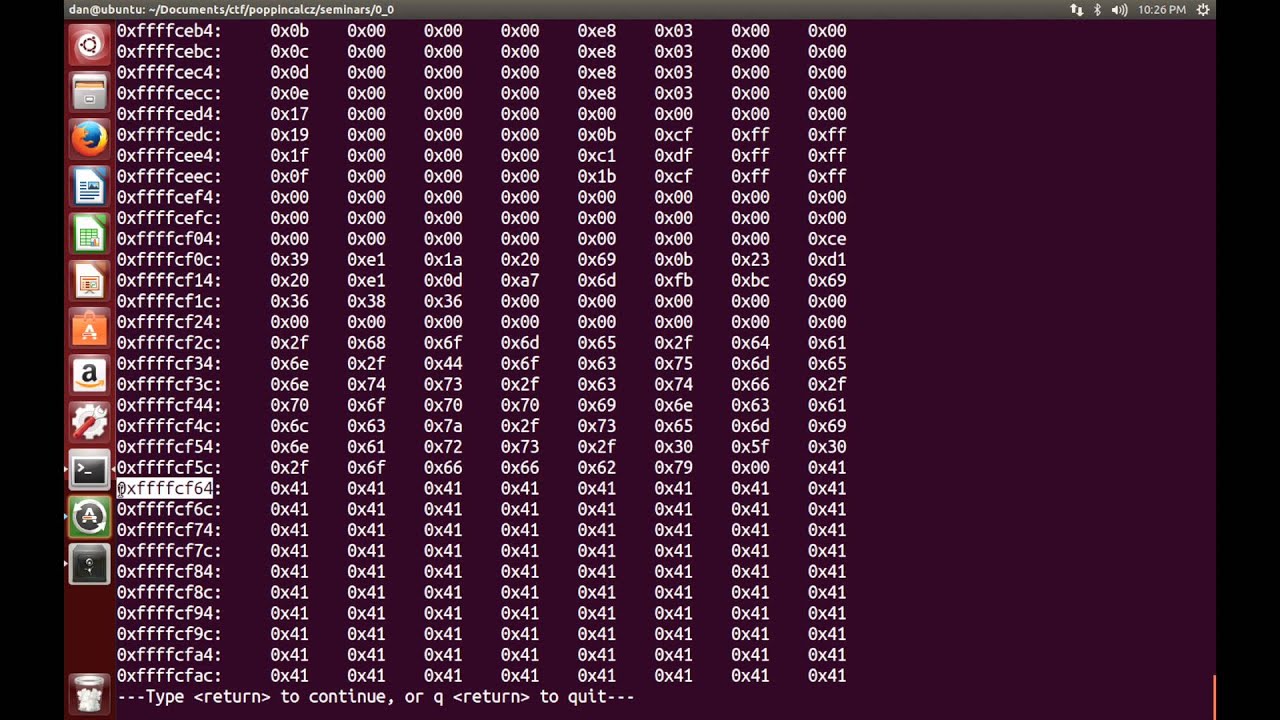Open the 10:26 PM clock menu
1280x720 pixels.
(1161, 9)
